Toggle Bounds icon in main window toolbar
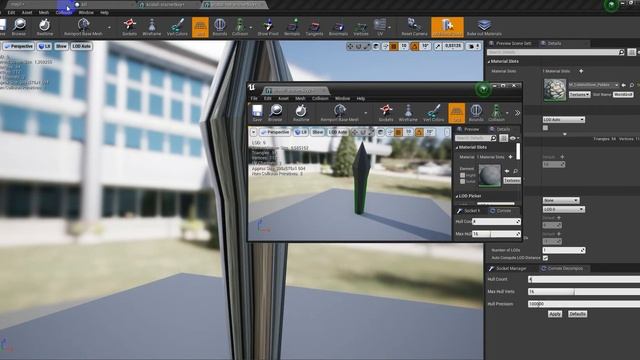Image resolution: width=640 pixels, height=360 pixels. point(220,27)
